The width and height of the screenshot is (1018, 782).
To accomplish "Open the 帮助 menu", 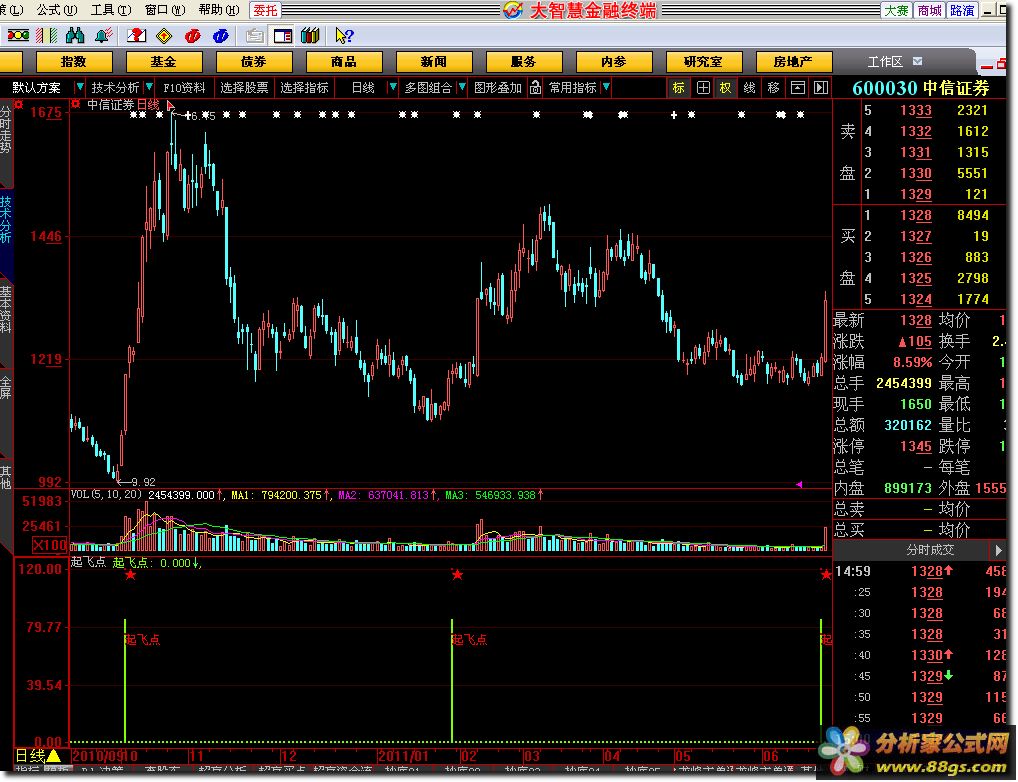I will (x=219, y=10).
